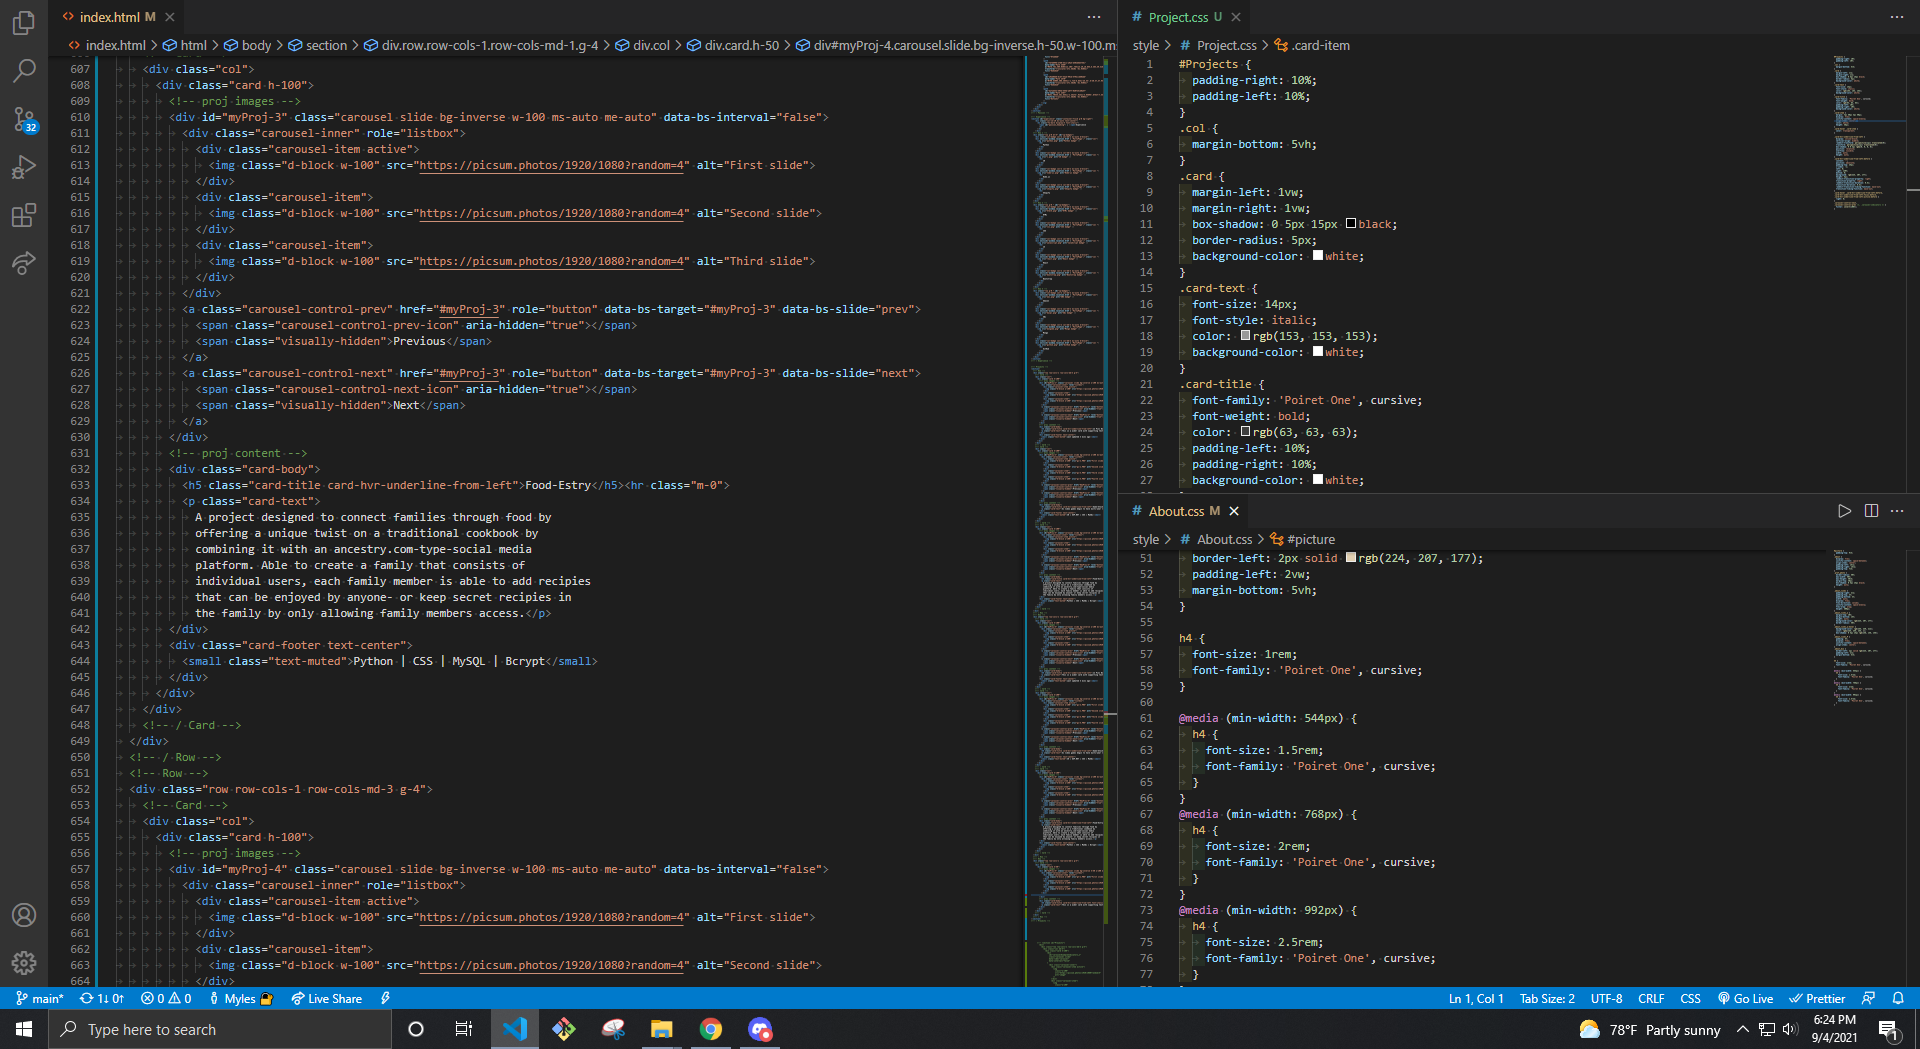Open Source Control view with 32 badge
This screenshot has height=1049, width=1920.
[24, 119]
